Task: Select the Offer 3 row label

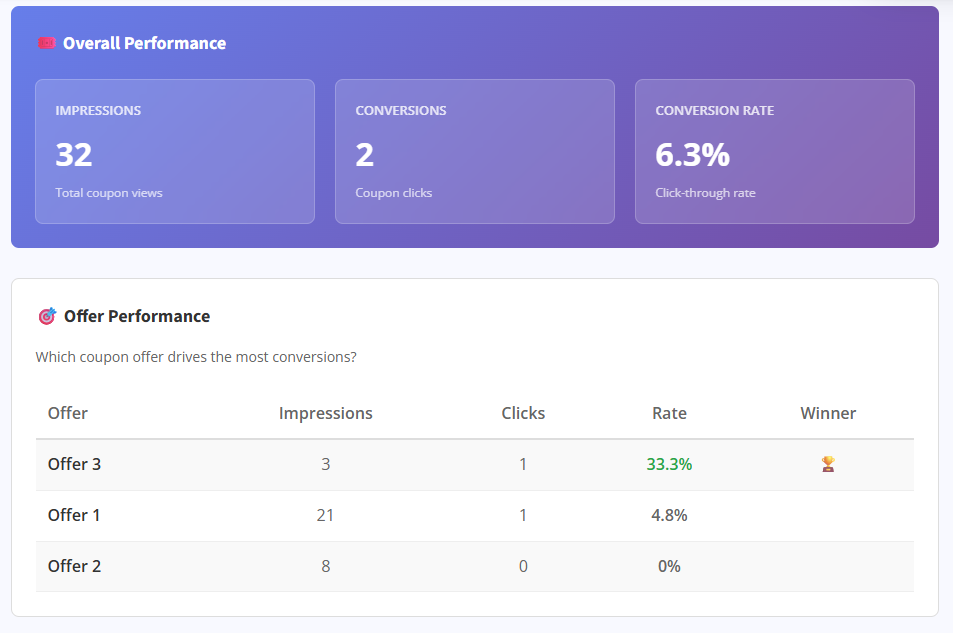Action: [74, 464]
